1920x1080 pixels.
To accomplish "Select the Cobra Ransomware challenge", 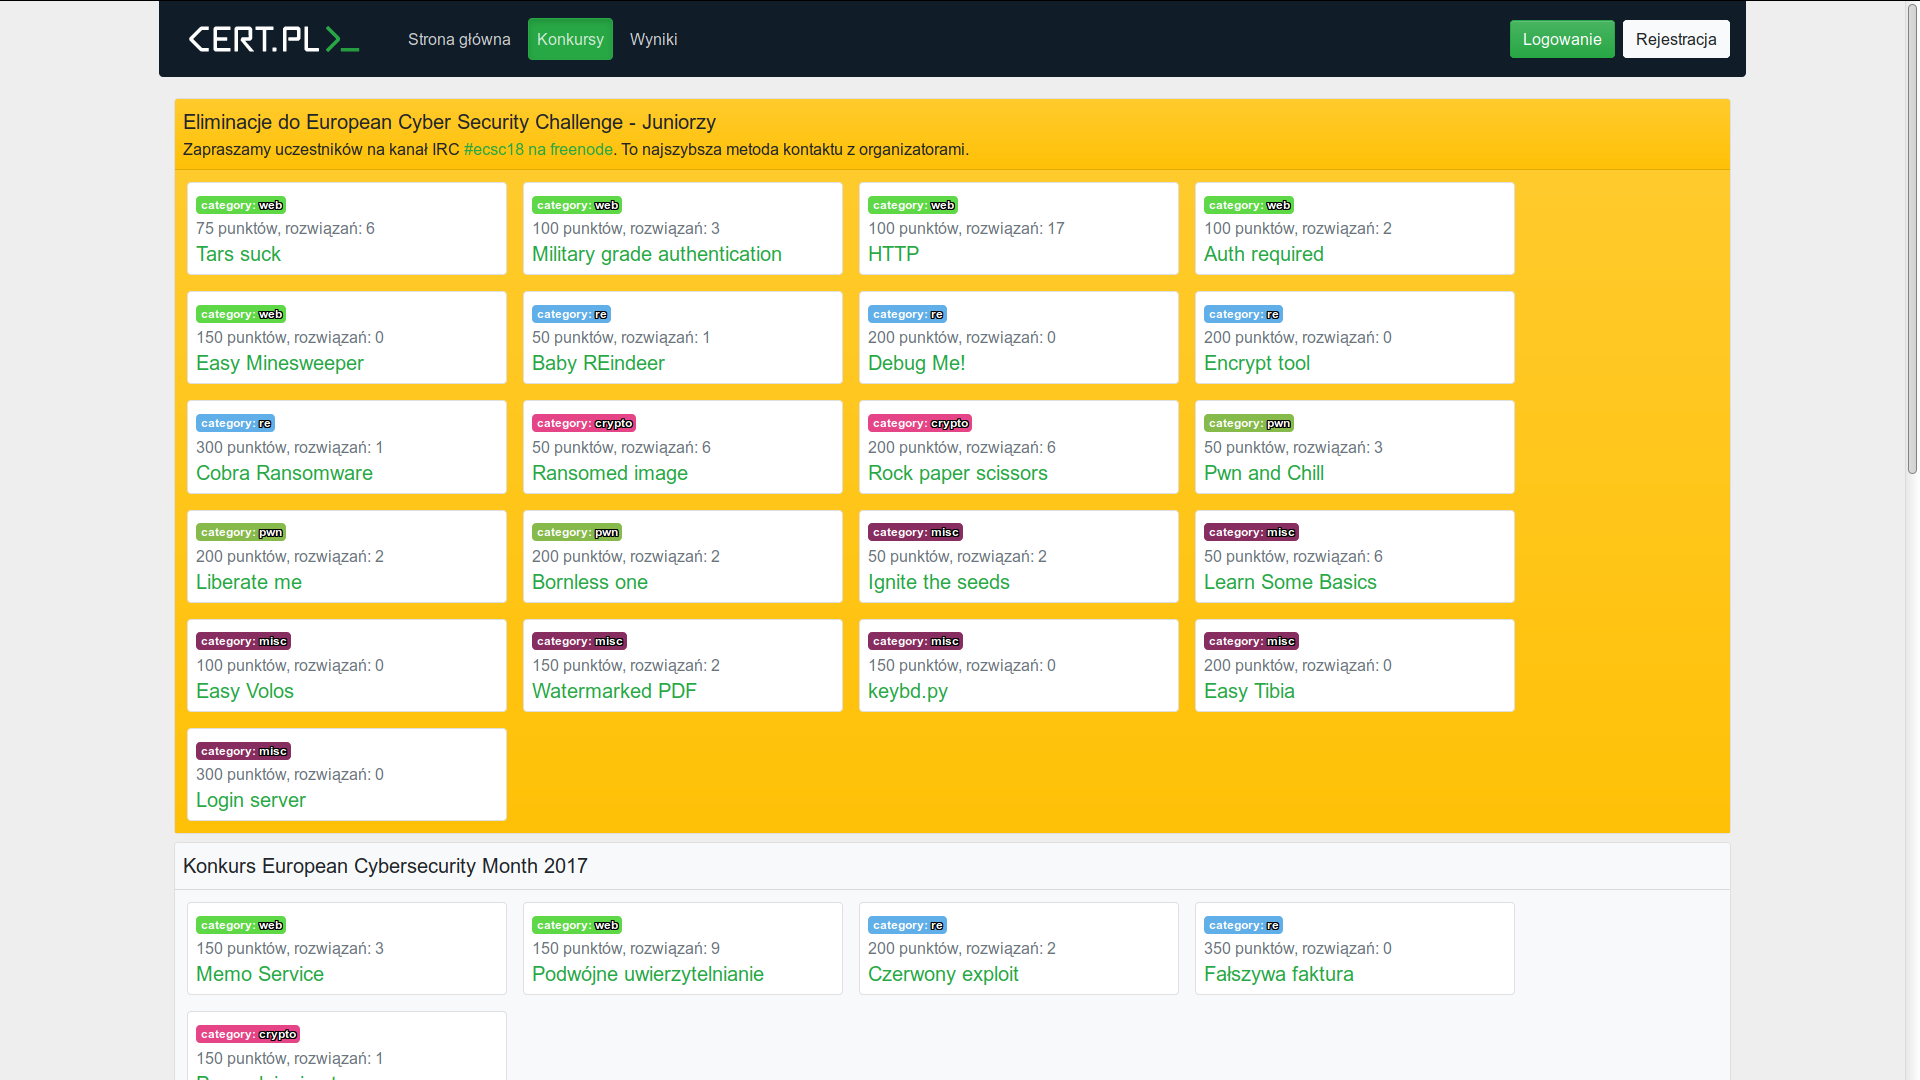I will (284, 473).
